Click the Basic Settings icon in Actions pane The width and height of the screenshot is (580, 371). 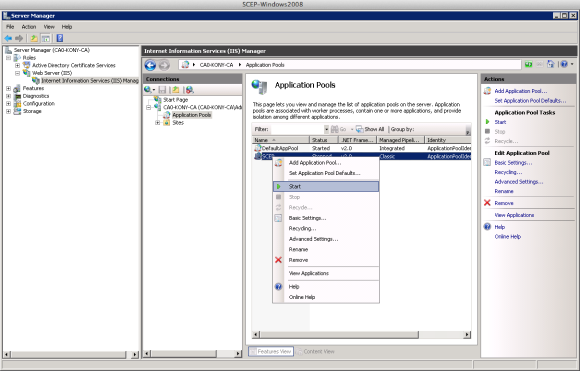click(487, 162)
